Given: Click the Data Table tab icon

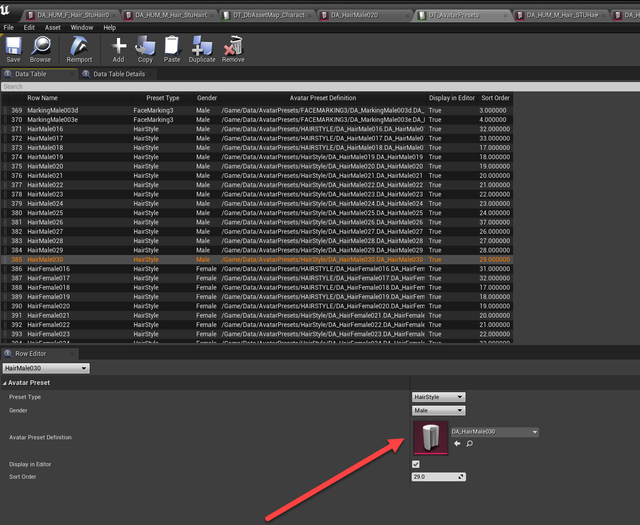Looking at the screenshot, I should click(8, 74).
